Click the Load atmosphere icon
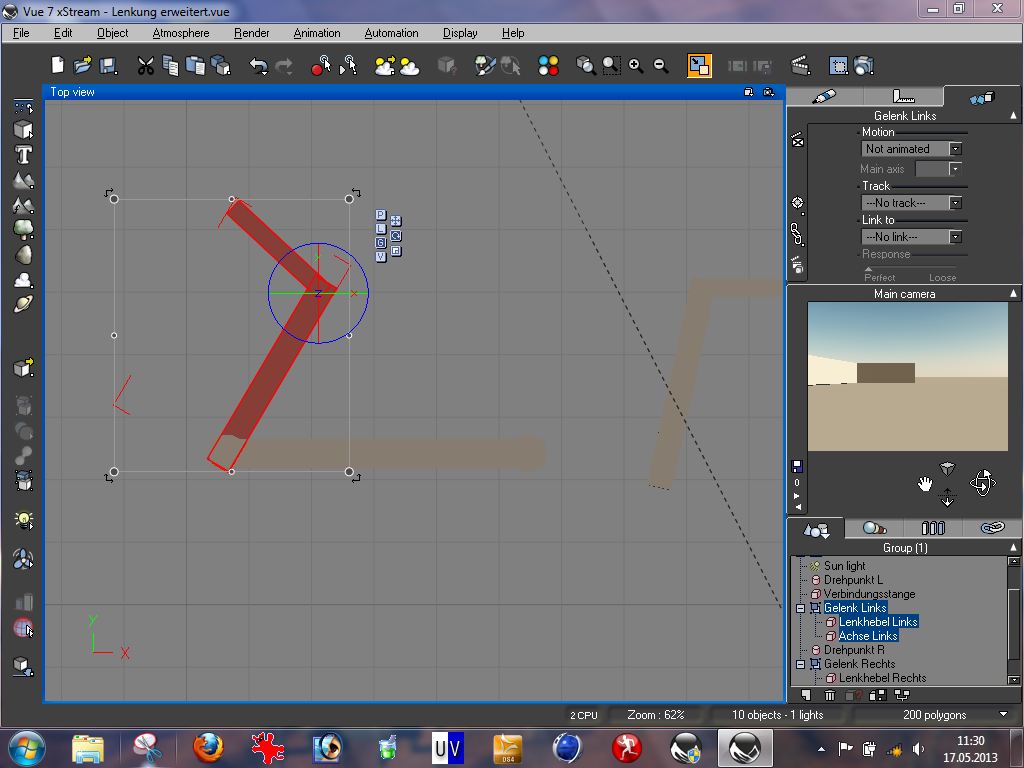1024x768 pixels. pyautogui.click(x=385, y=65)
